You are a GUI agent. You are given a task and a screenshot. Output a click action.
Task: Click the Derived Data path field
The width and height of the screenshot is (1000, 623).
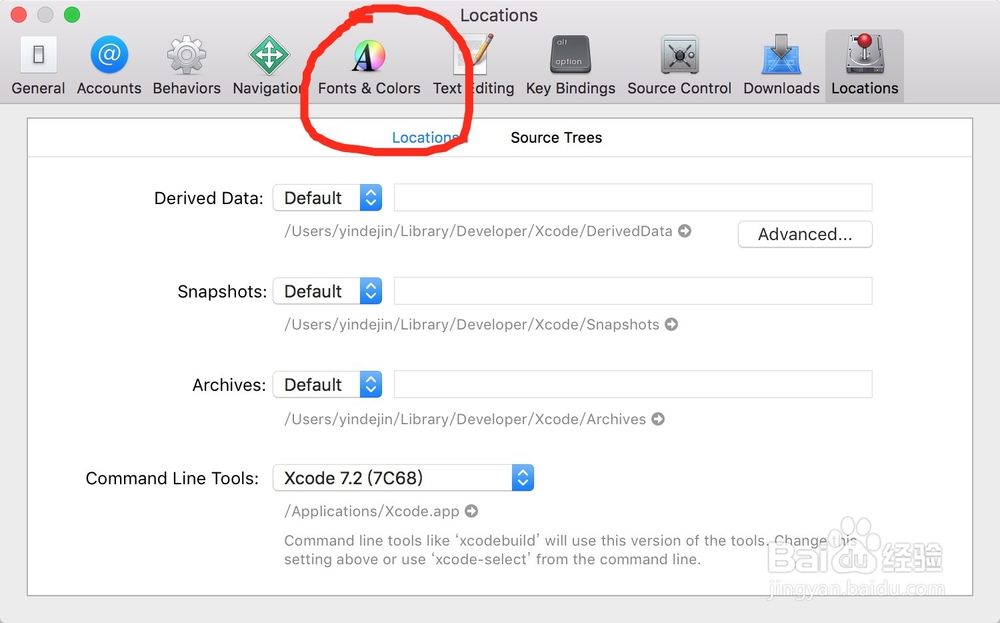tap(633, 198)
